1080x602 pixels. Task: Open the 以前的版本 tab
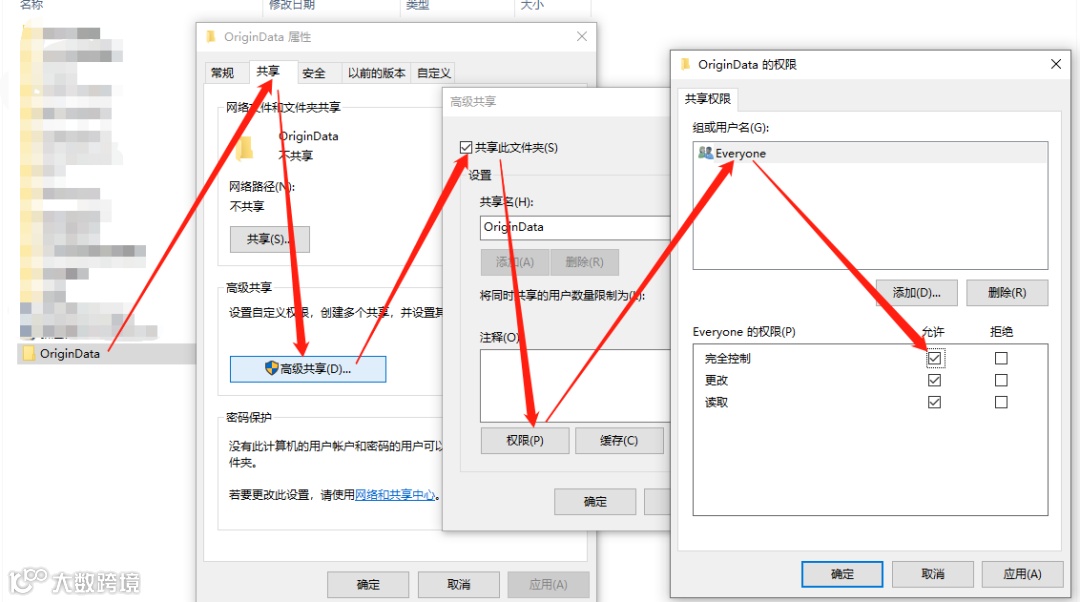(376, 73)
